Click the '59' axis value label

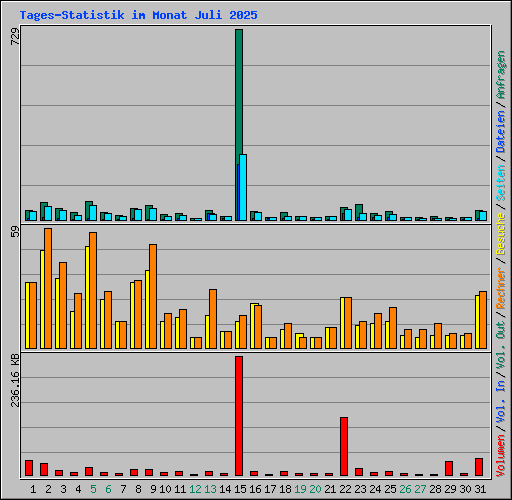coord(15,231)
